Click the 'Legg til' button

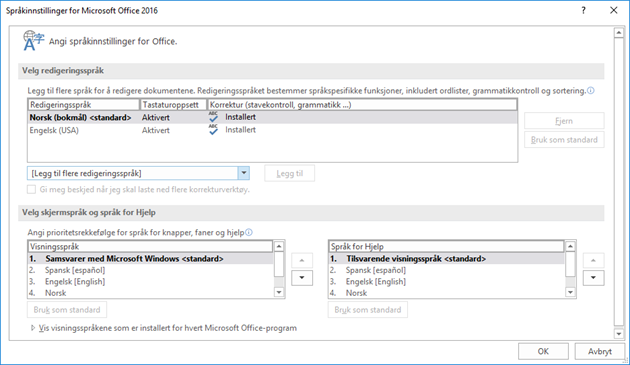(289, 173)
